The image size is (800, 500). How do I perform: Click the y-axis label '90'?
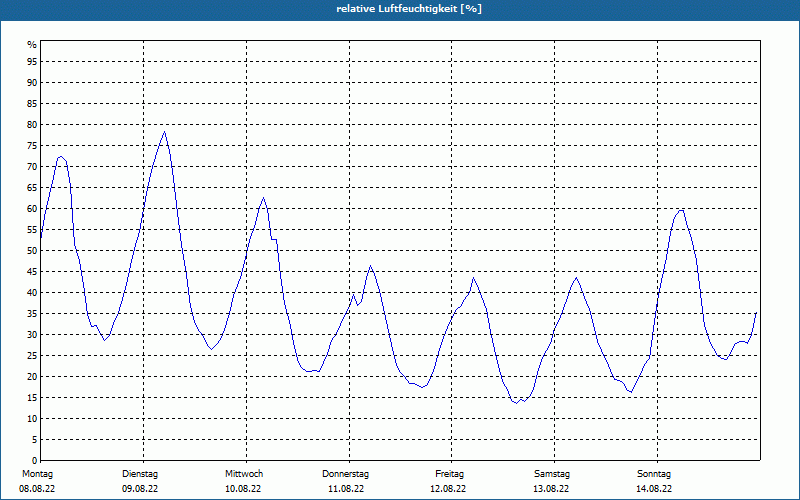32,83
